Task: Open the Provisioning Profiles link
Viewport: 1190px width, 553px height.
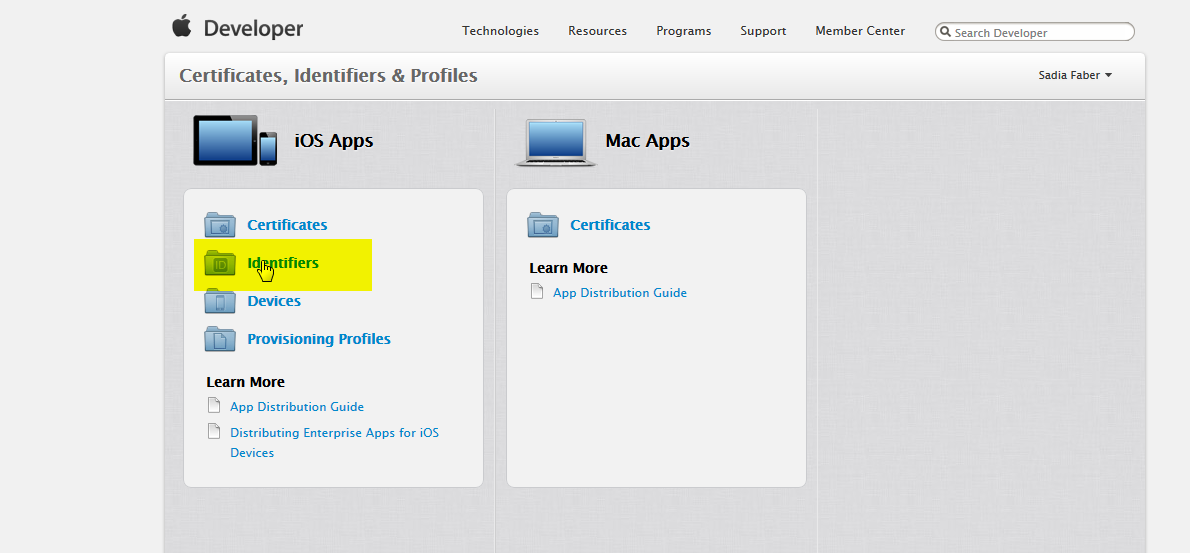Action: pyautogui.click(x=319, y=339)
